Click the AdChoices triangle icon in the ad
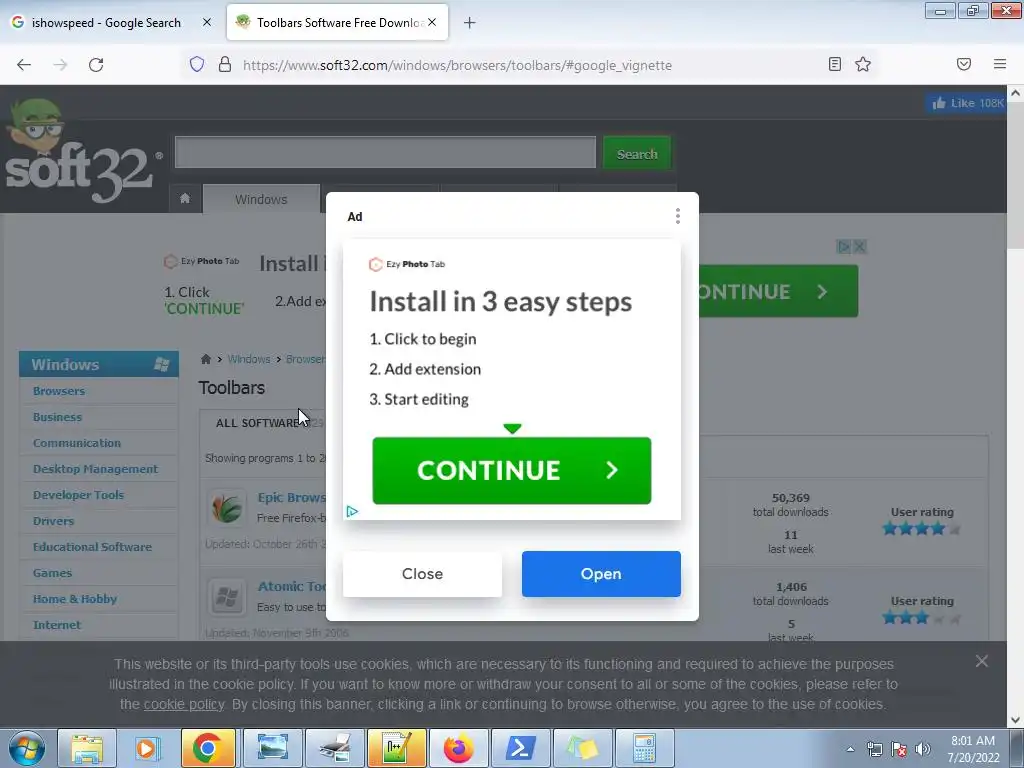 coord(352,511)
